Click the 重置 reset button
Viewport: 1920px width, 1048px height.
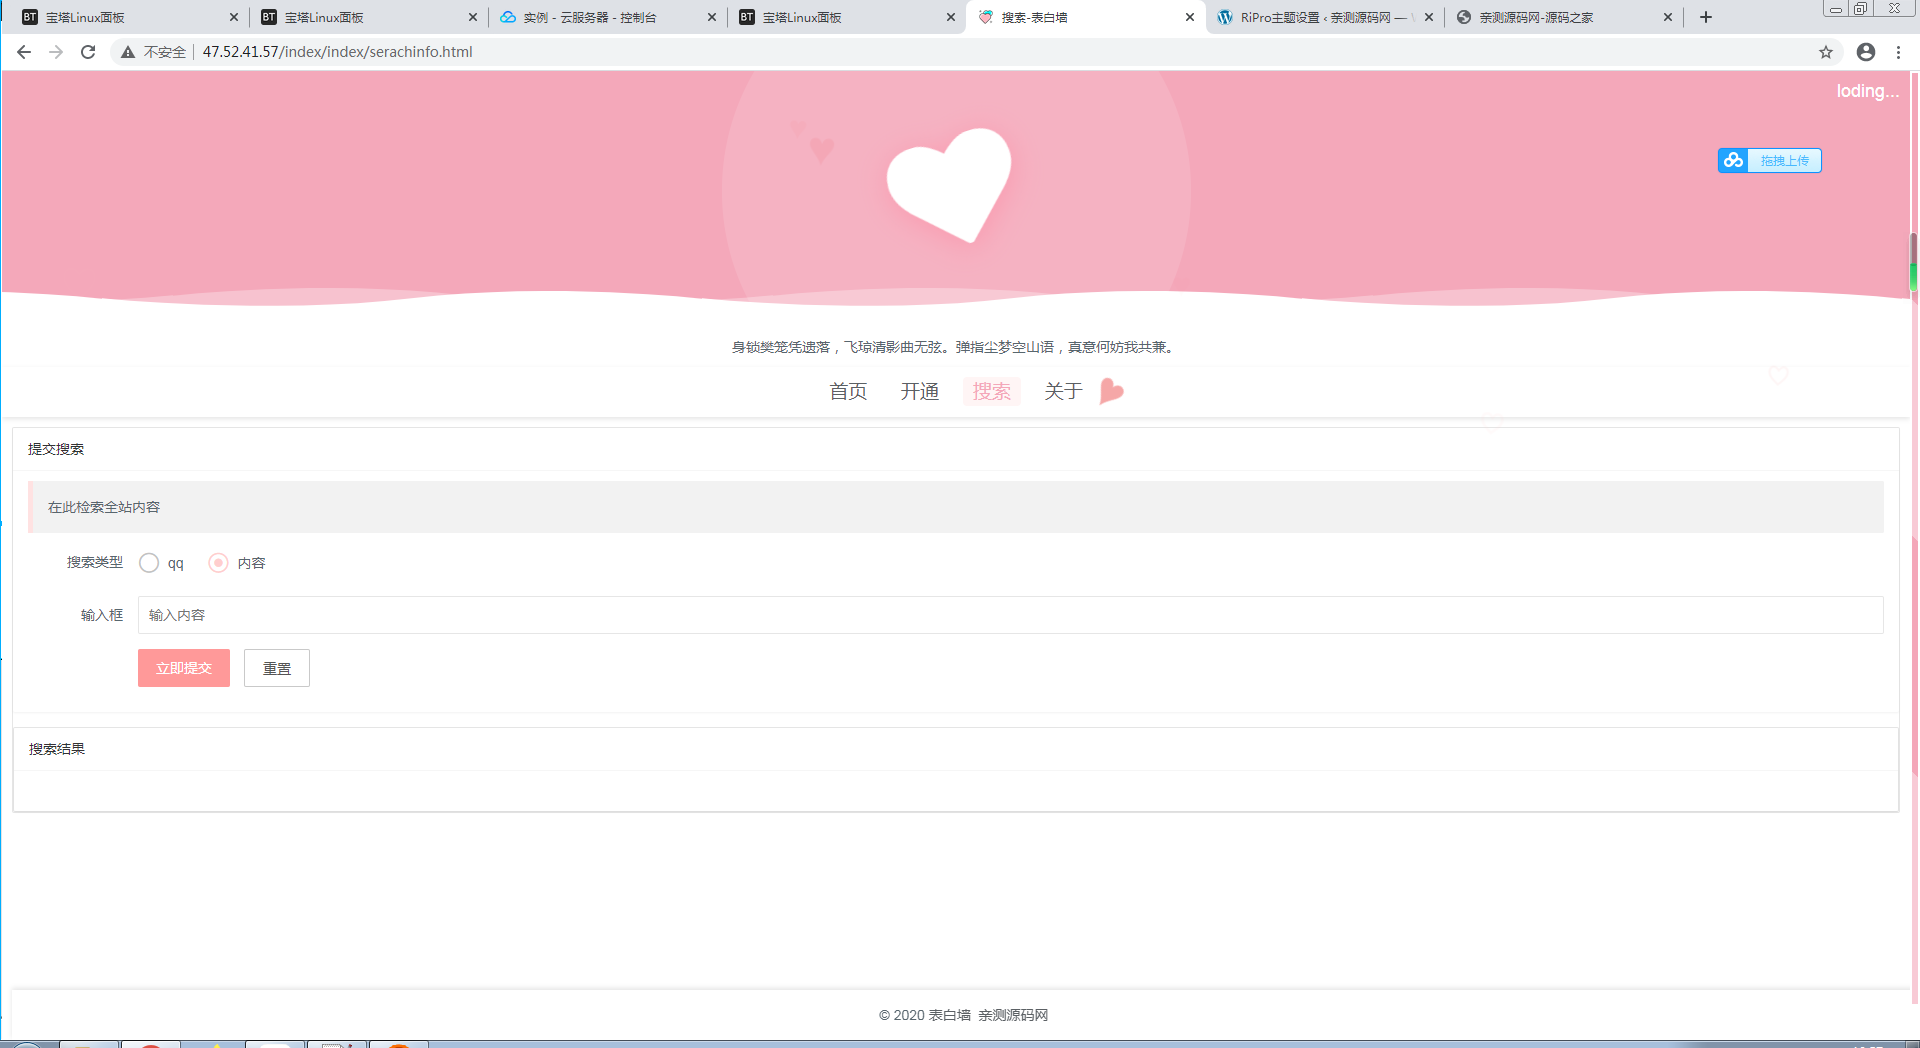pos(277,668)
